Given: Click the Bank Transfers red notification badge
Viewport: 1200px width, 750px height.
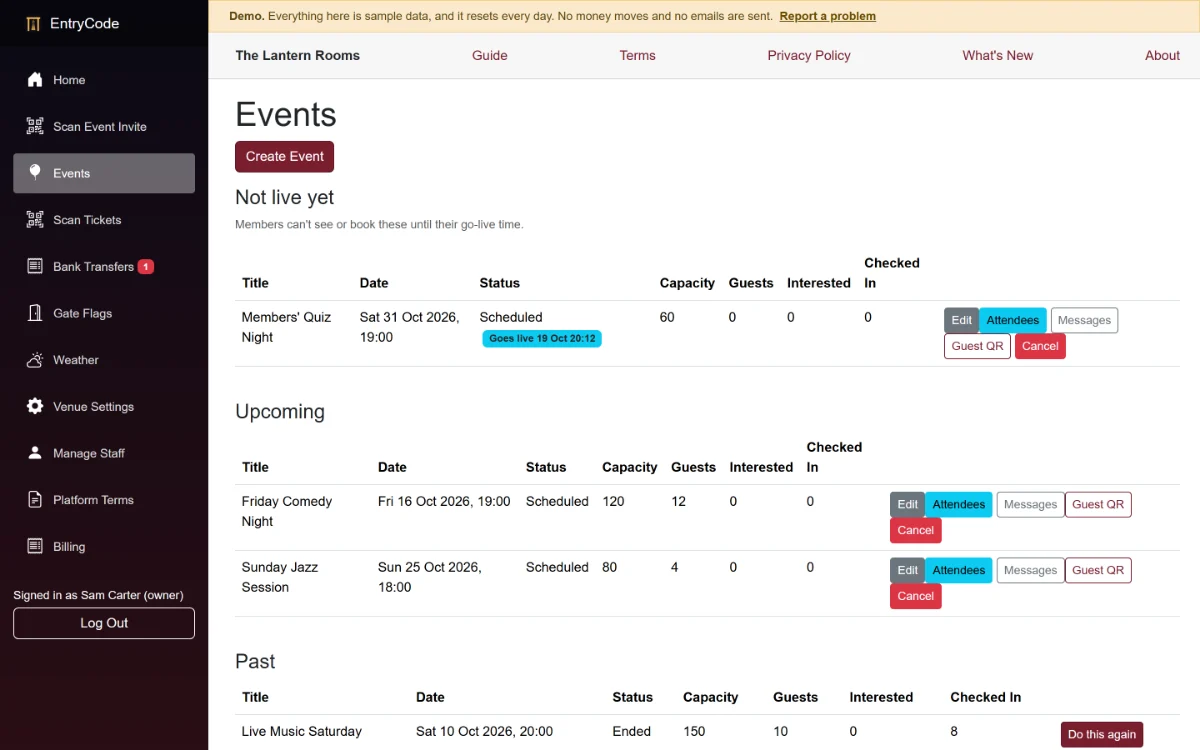Looking at the screenshot, I should pyautogui.click(x=146, y=267).
